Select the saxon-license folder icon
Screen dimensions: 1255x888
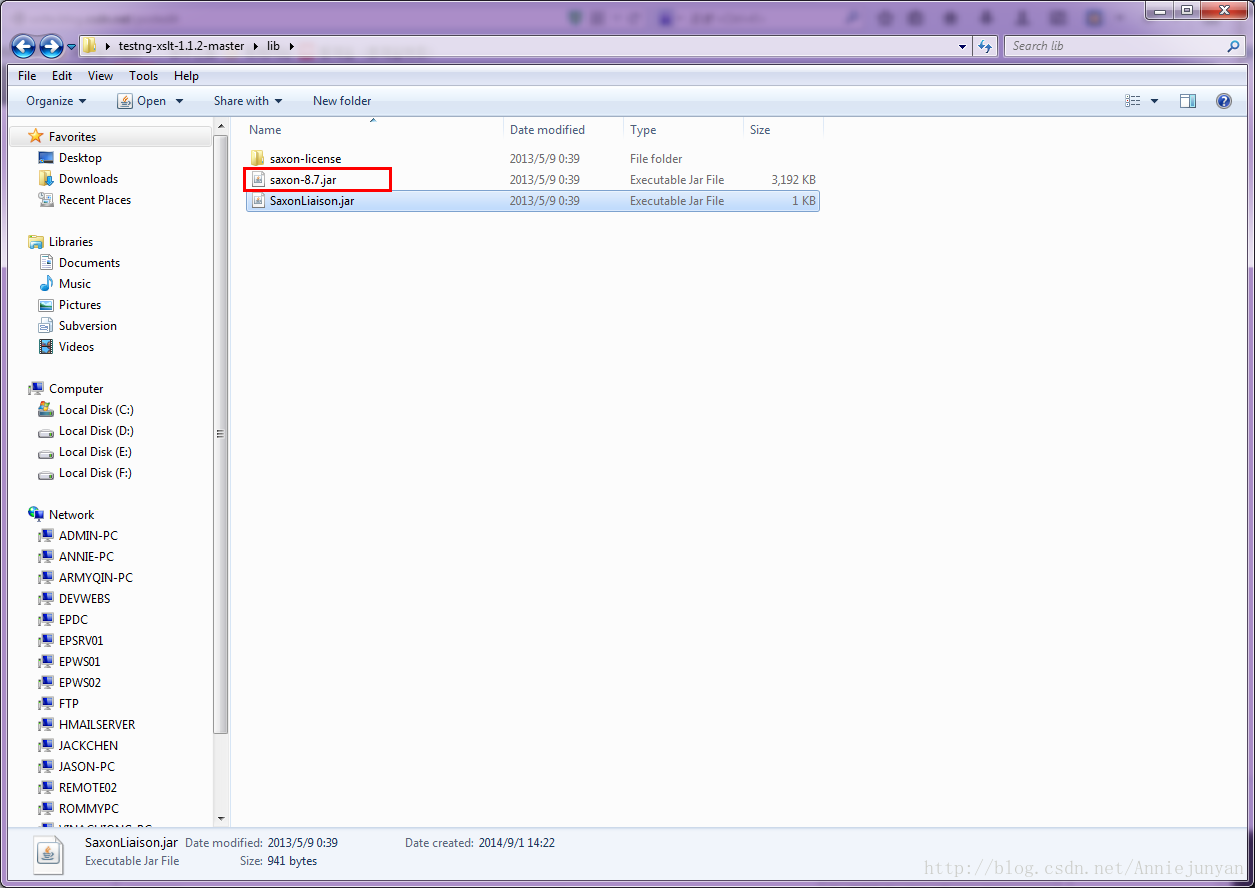click(x=257, y=158)
